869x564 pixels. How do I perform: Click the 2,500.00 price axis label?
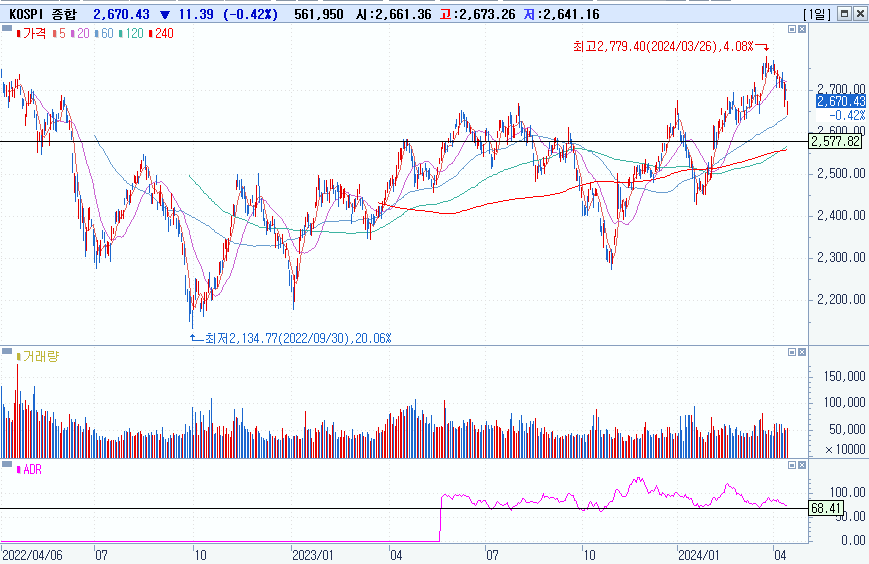tap(841, 173)
